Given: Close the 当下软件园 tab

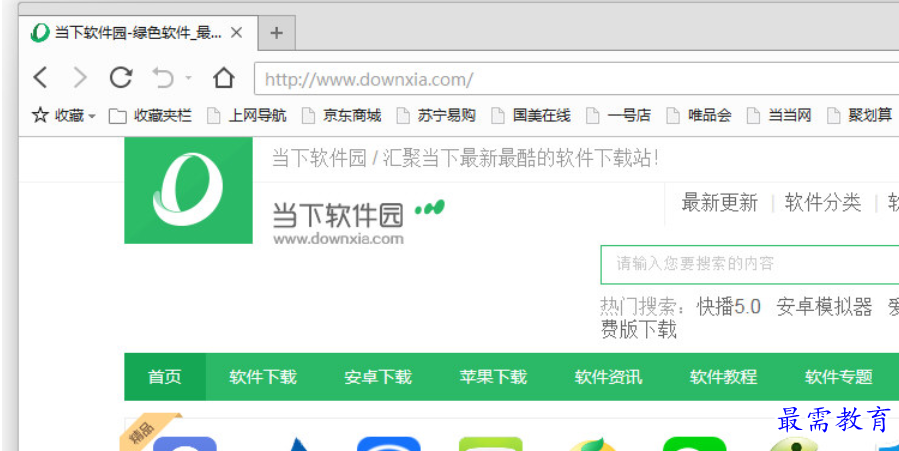Looking at the screenshot, I should pos(236,33).
